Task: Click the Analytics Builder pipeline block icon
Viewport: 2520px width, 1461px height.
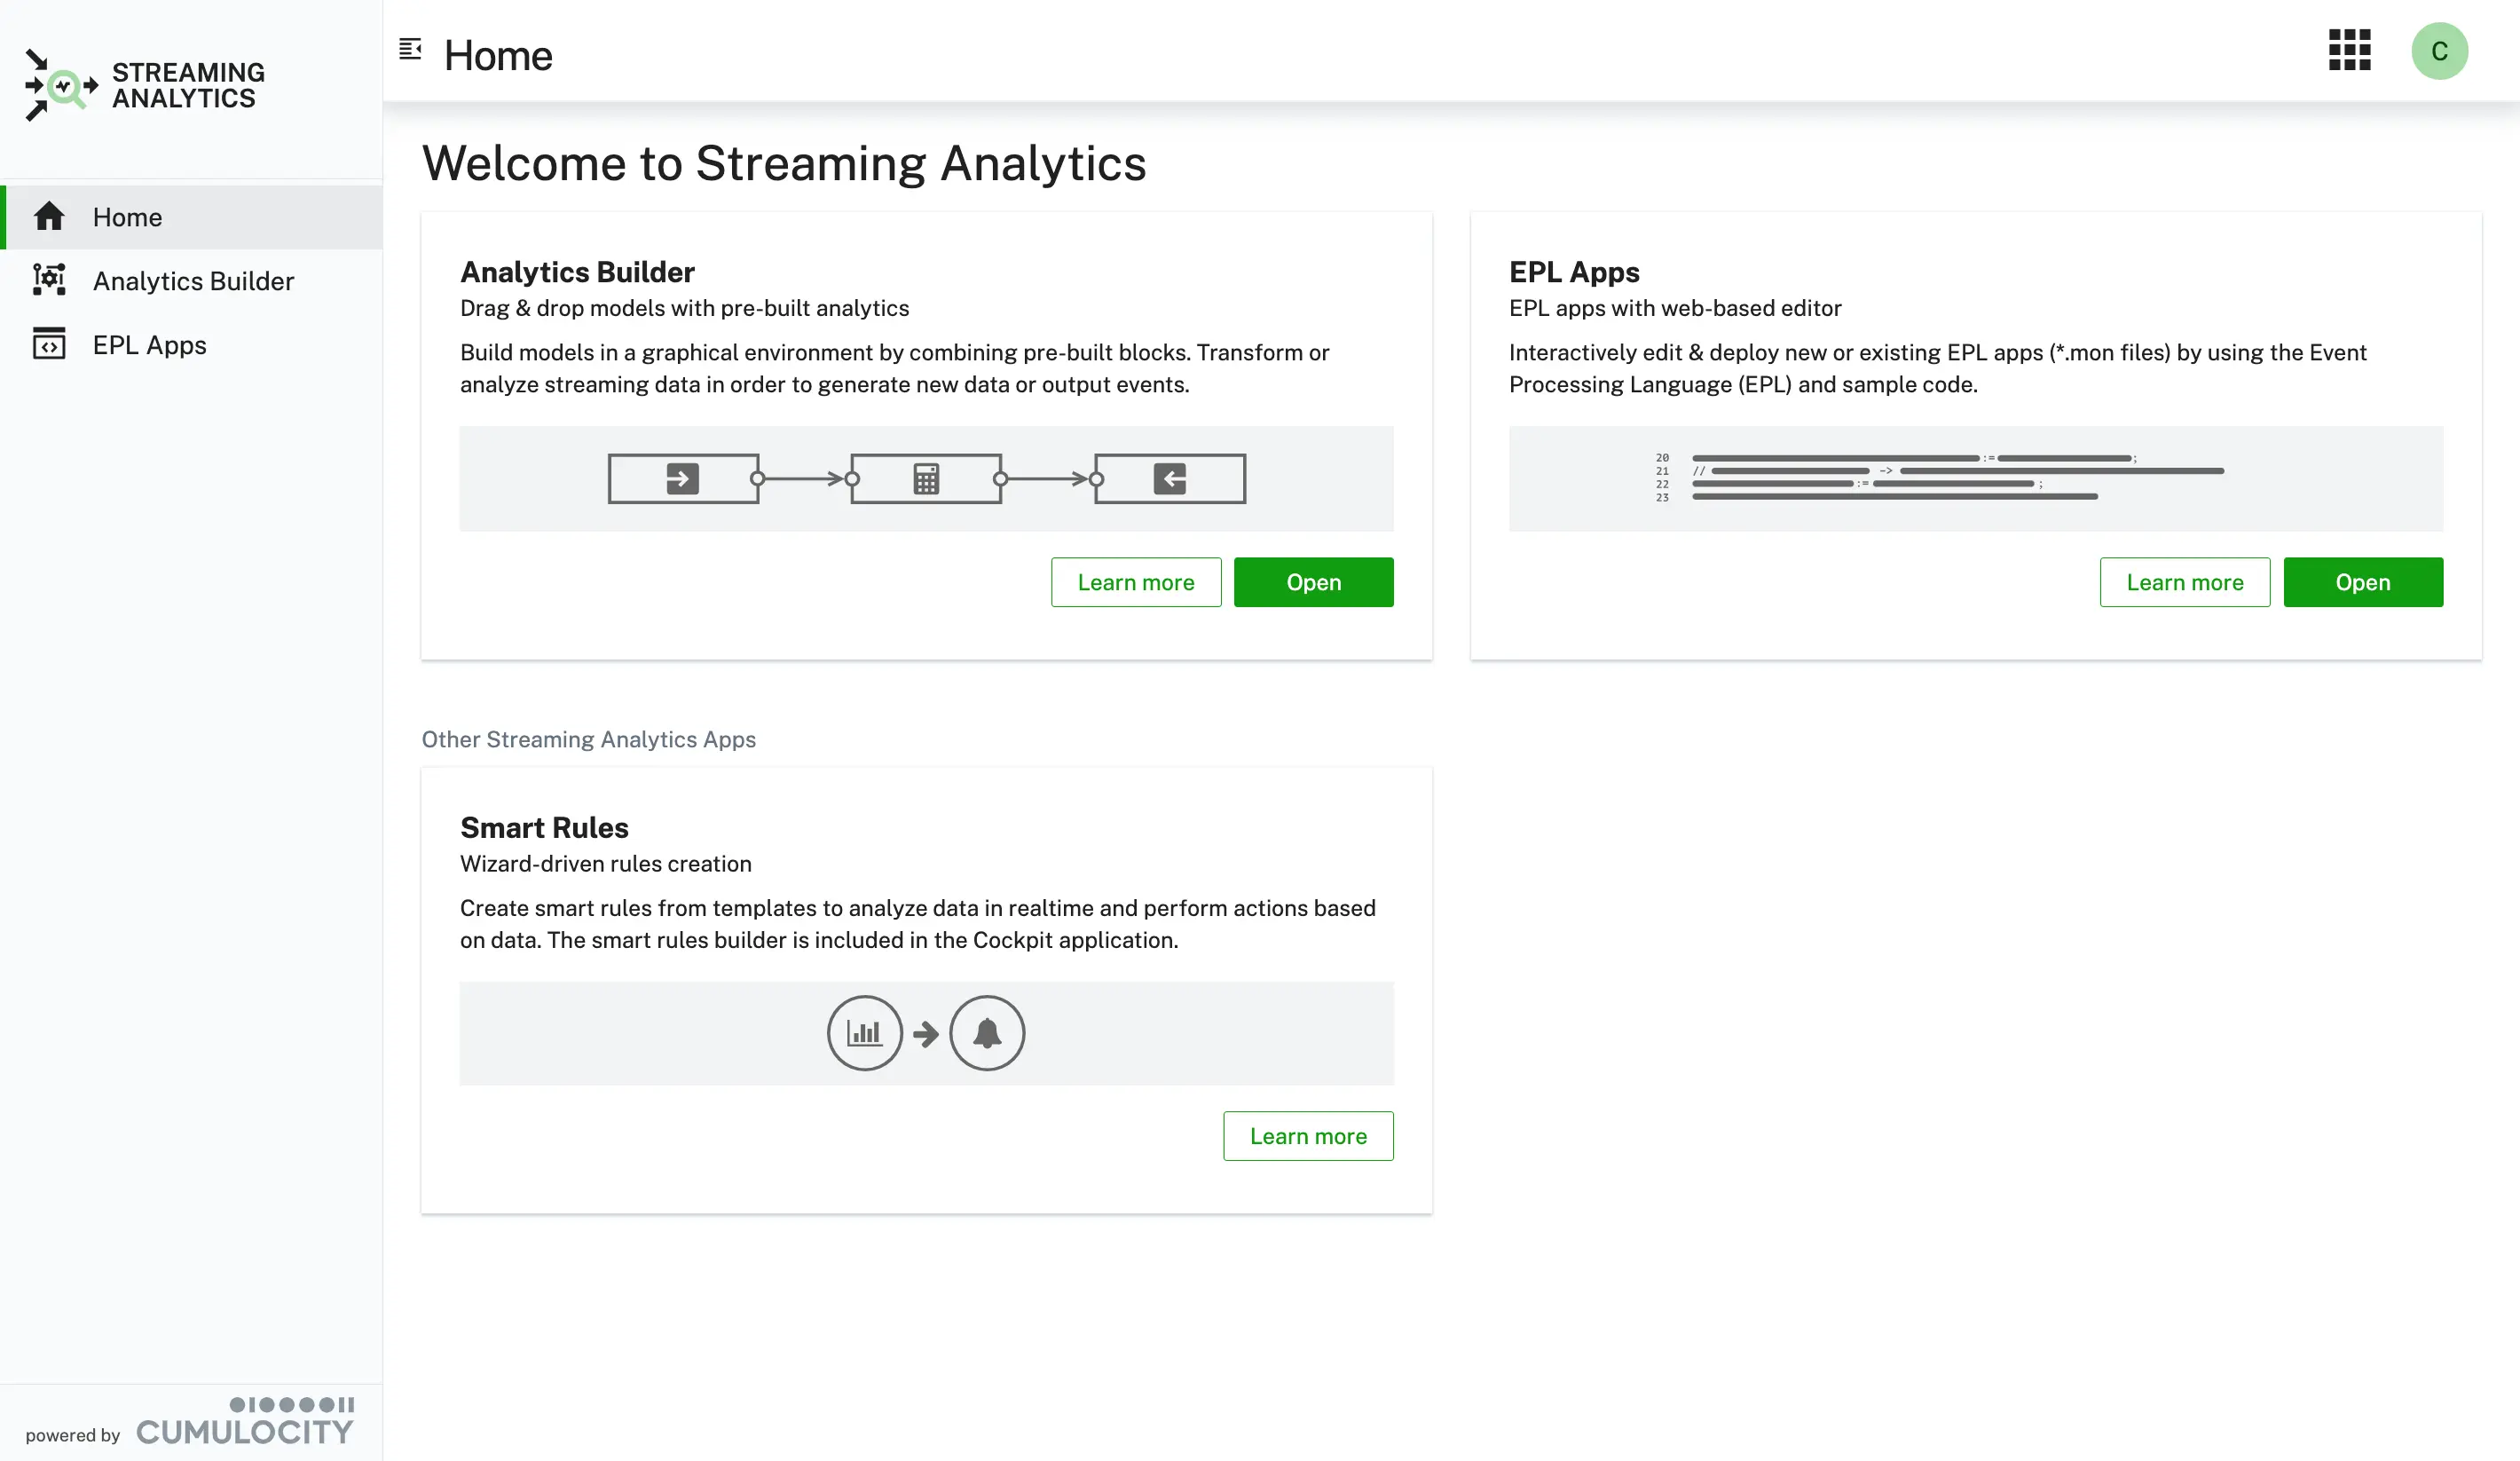Action: [926, 477]
